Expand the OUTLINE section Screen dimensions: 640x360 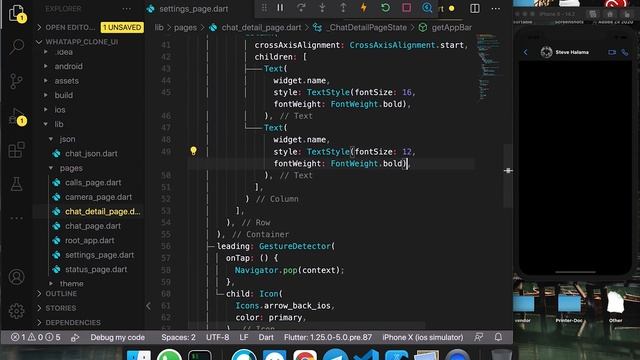tap(61, 293)
